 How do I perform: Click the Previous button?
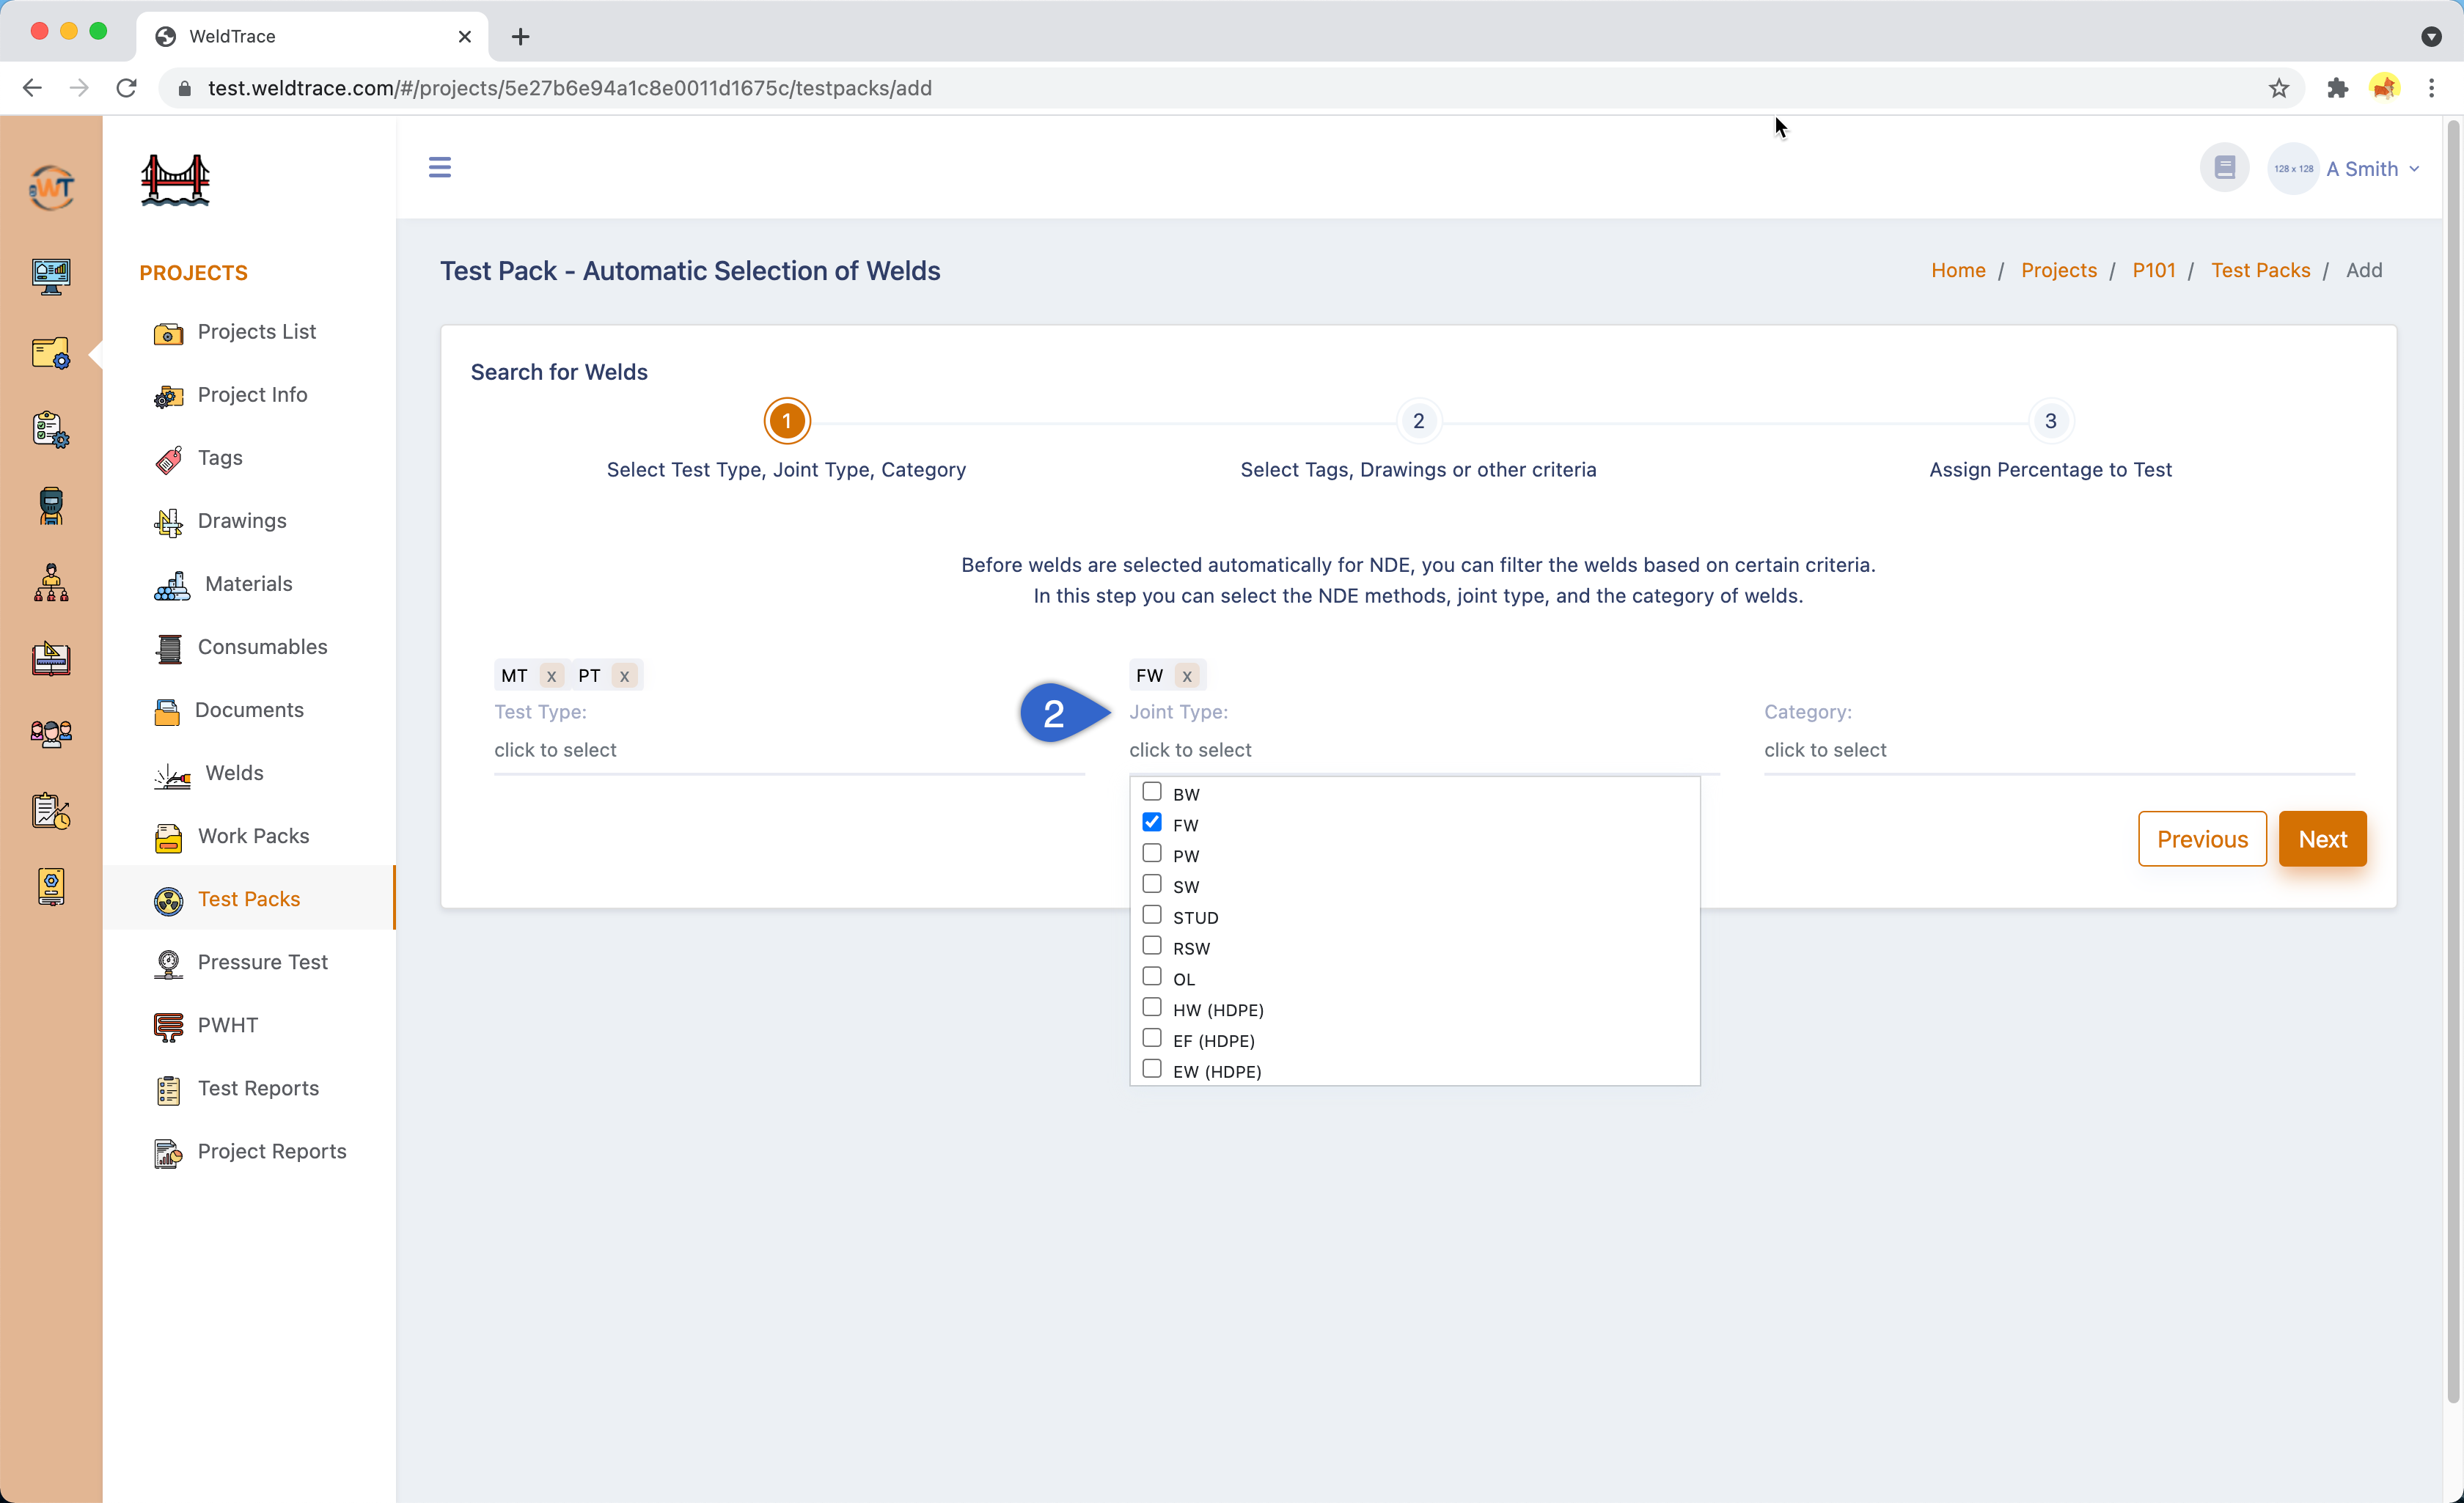pyautogui.click(x=2202, y=839)
